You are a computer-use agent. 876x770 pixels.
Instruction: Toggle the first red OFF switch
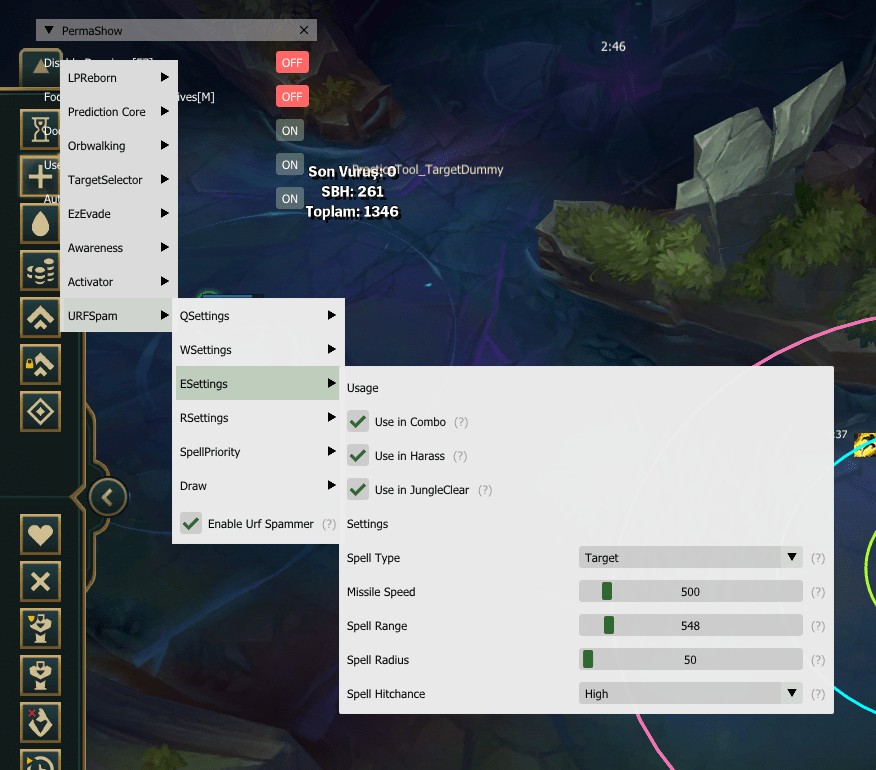click(292, 63)
